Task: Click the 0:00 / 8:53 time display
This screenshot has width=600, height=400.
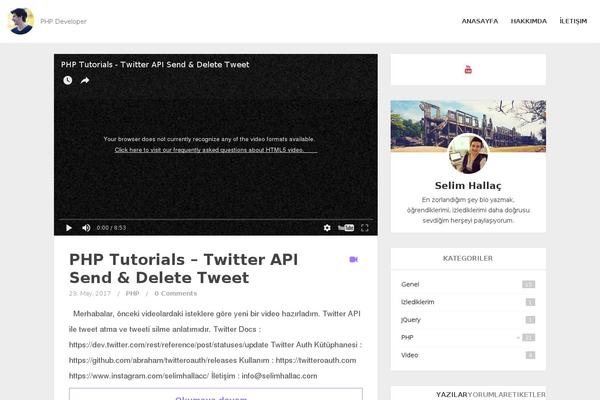Action: (x=111, y=228)
